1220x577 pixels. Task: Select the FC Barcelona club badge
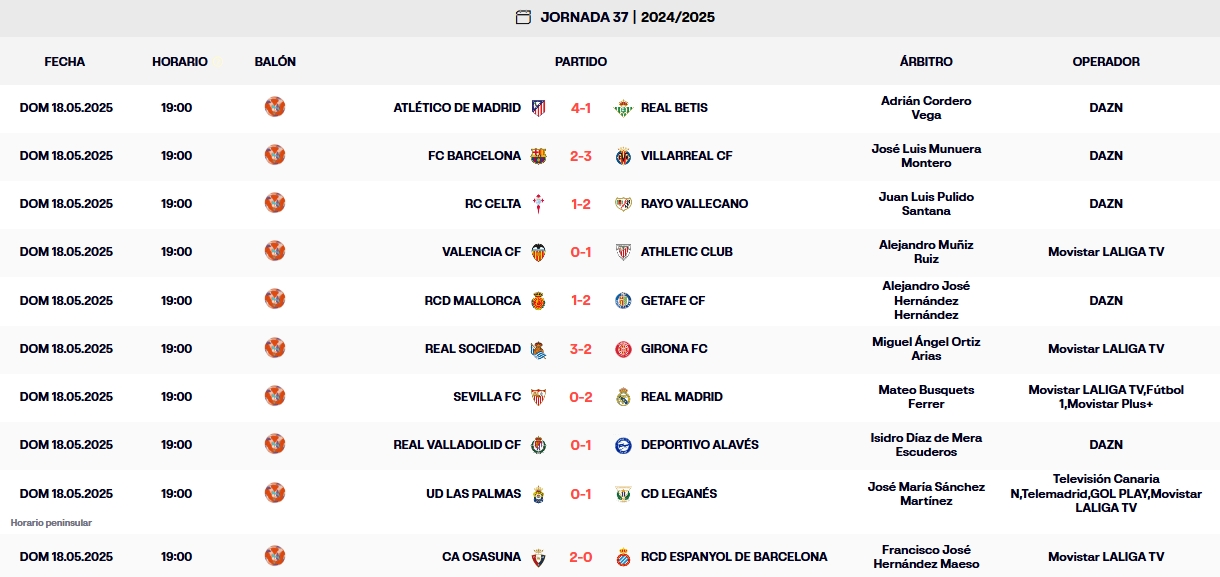(x=541, y=155)
